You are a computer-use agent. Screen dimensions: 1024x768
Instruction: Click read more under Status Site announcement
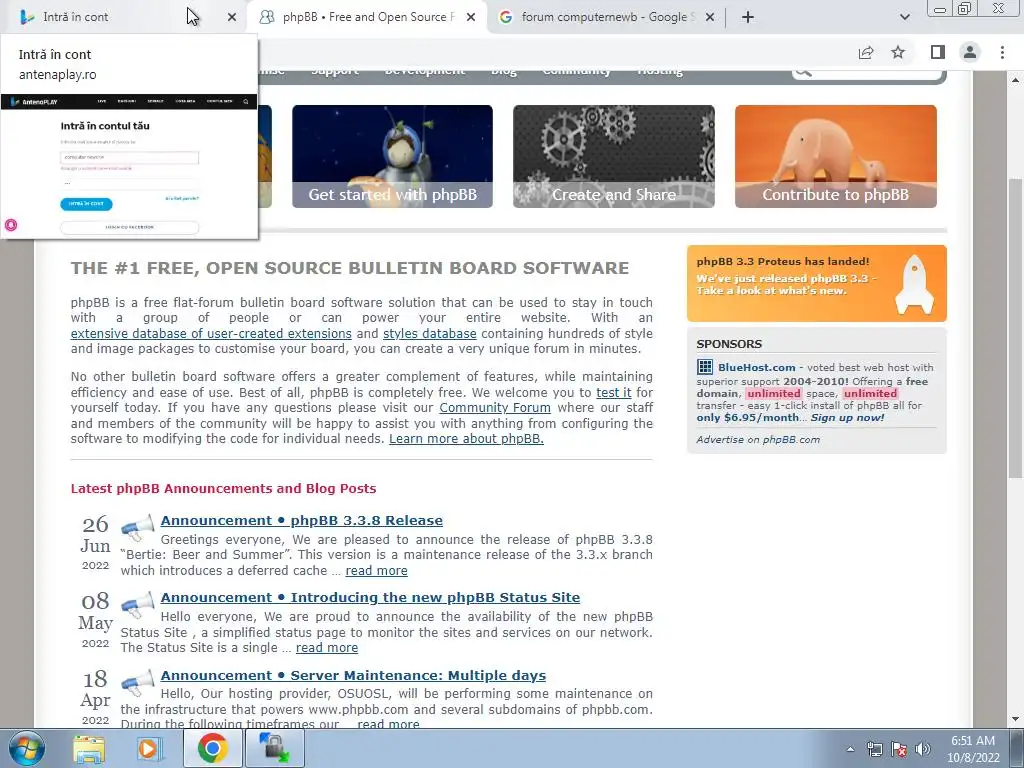(327, 648)
